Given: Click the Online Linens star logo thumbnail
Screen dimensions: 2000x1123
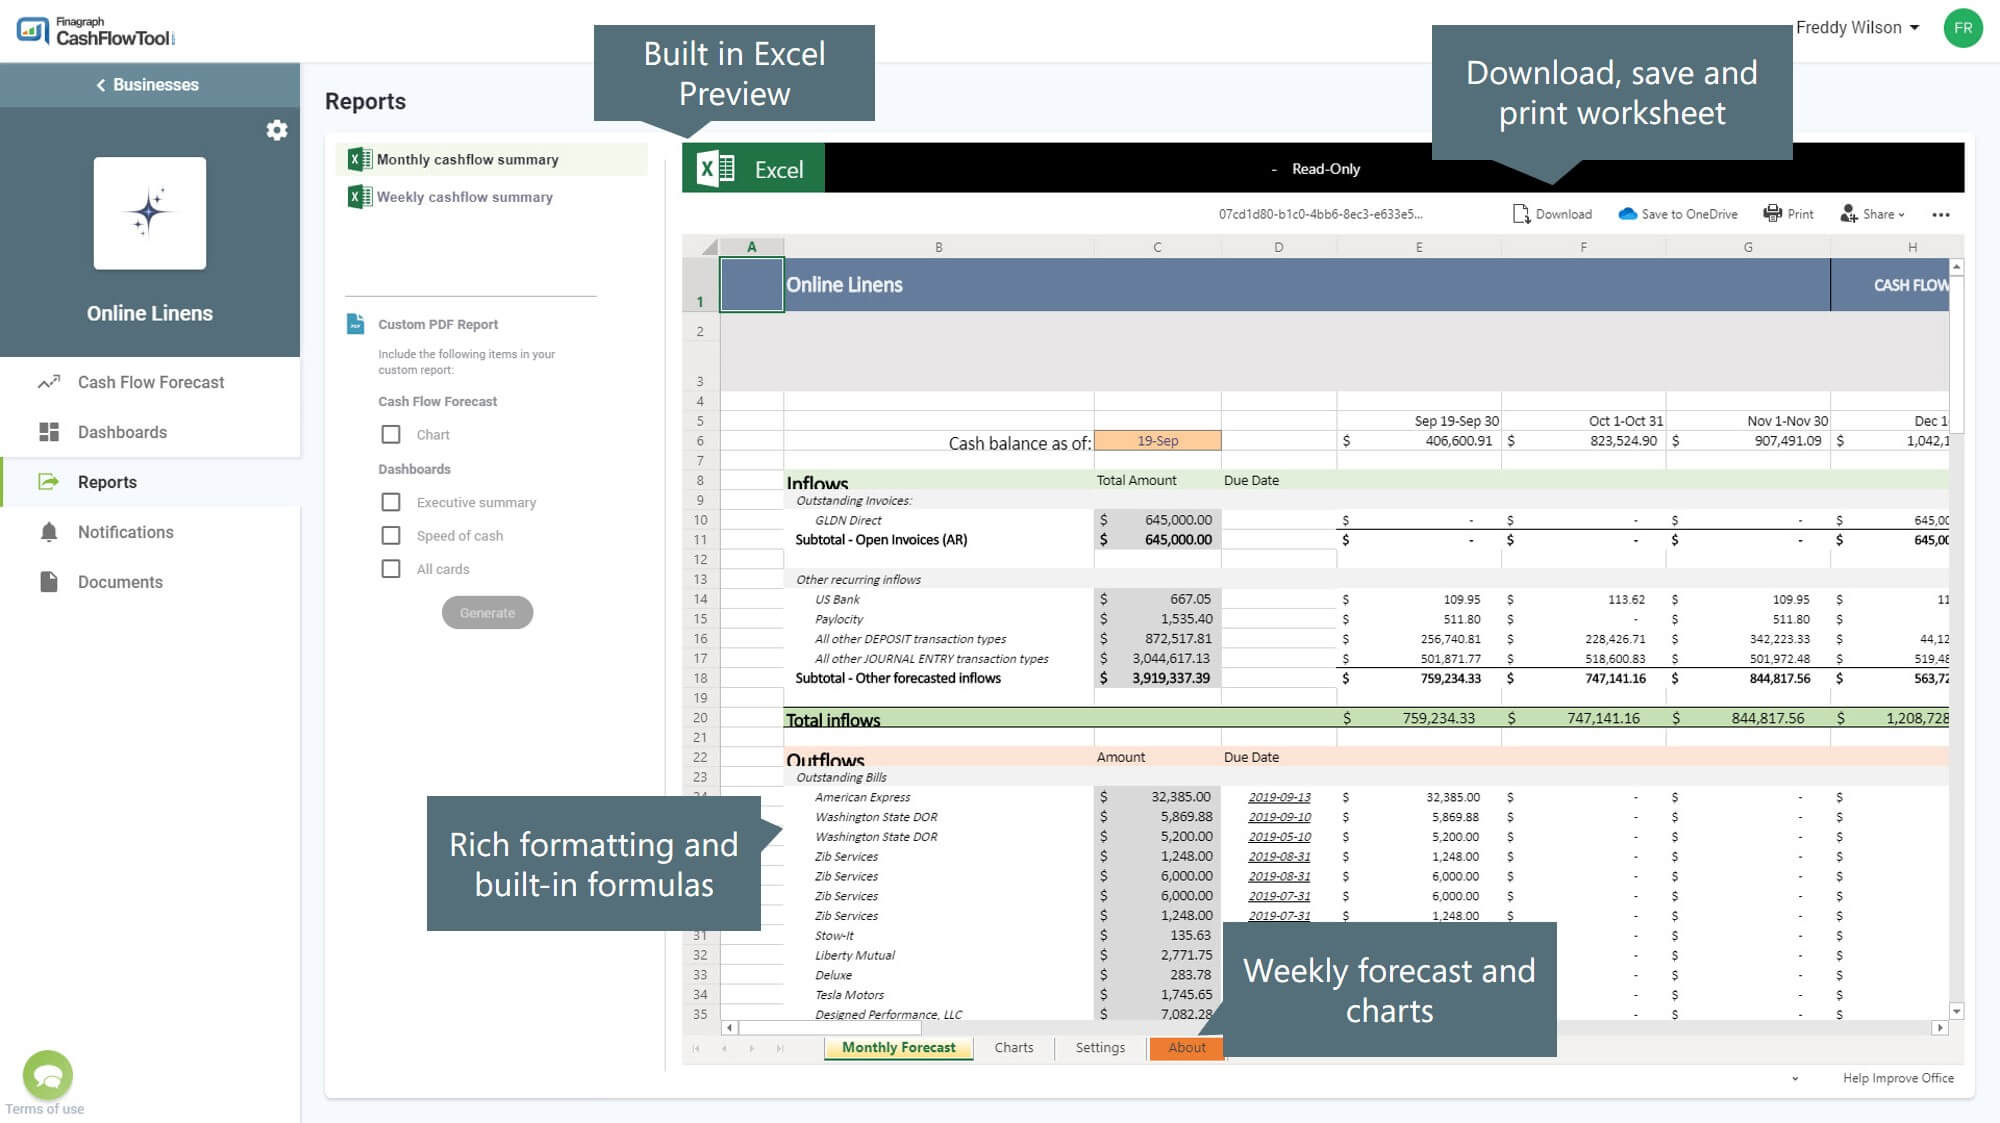Looking at the screenshot, I should point(150,213).
